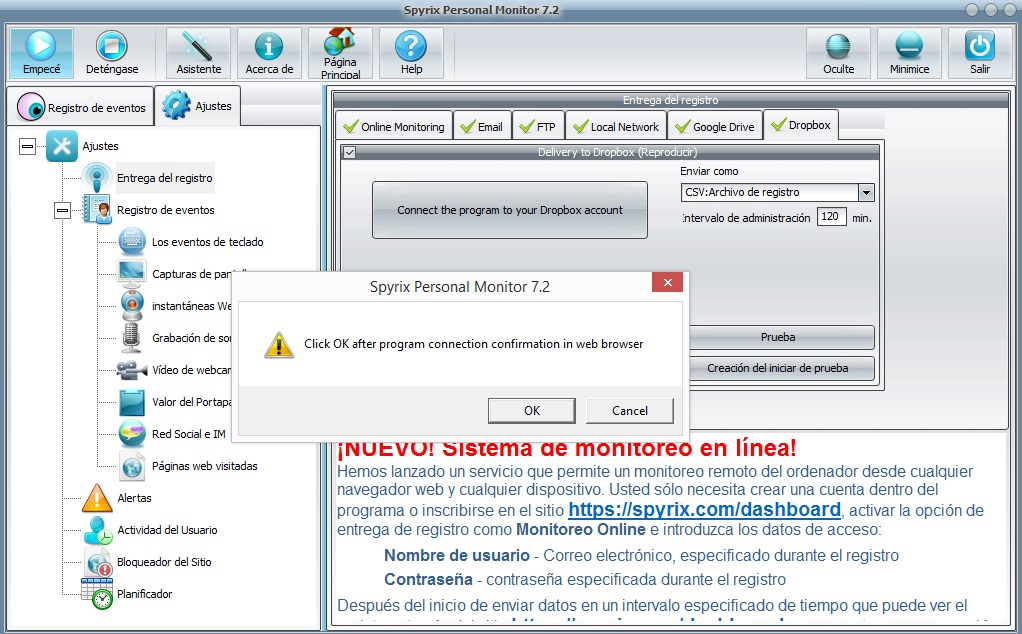
Task: Click the Minimice toolbar button
Action: tap(909, 53)
